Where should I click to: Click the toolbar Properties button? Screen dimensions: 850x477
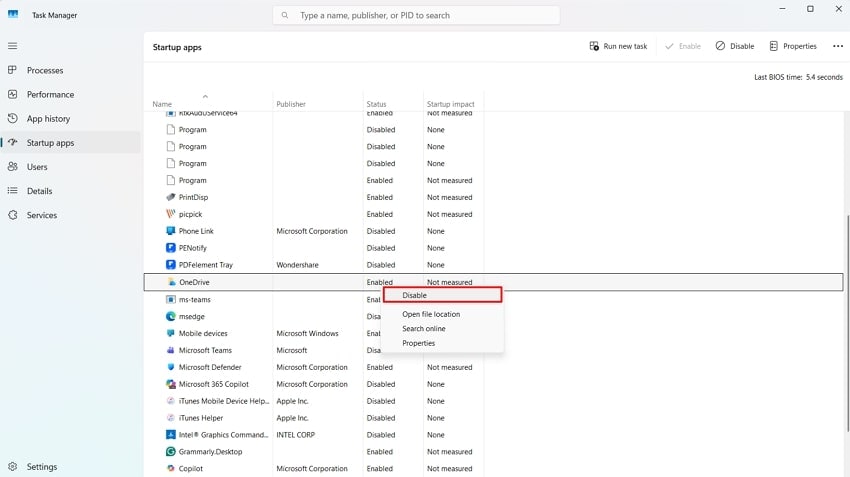click(793, 46)
